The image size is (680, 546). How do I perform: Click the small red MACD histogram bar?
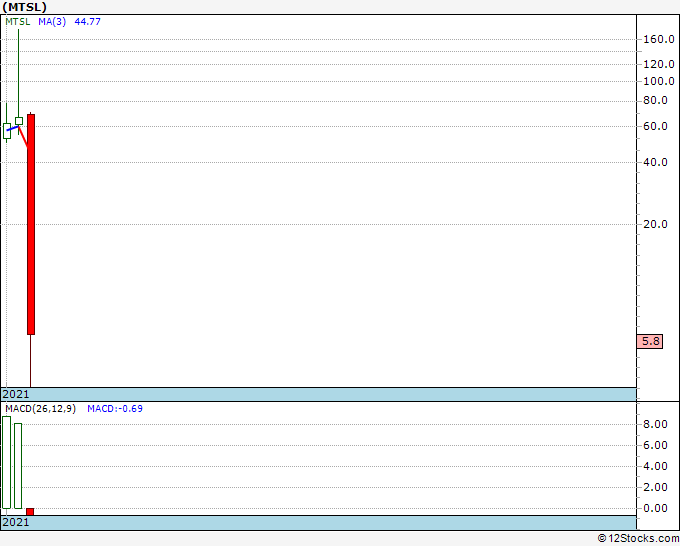click(30, 512)
